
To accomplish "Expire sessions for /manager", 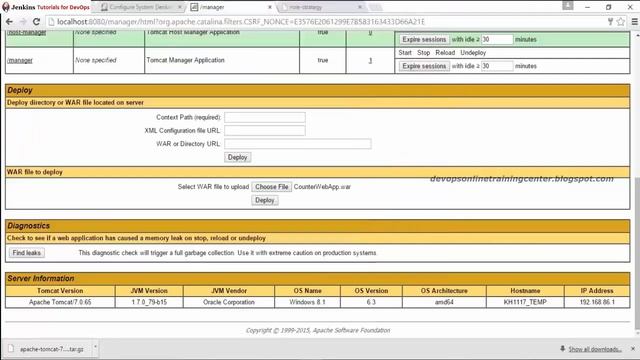I will pos(424,66).
